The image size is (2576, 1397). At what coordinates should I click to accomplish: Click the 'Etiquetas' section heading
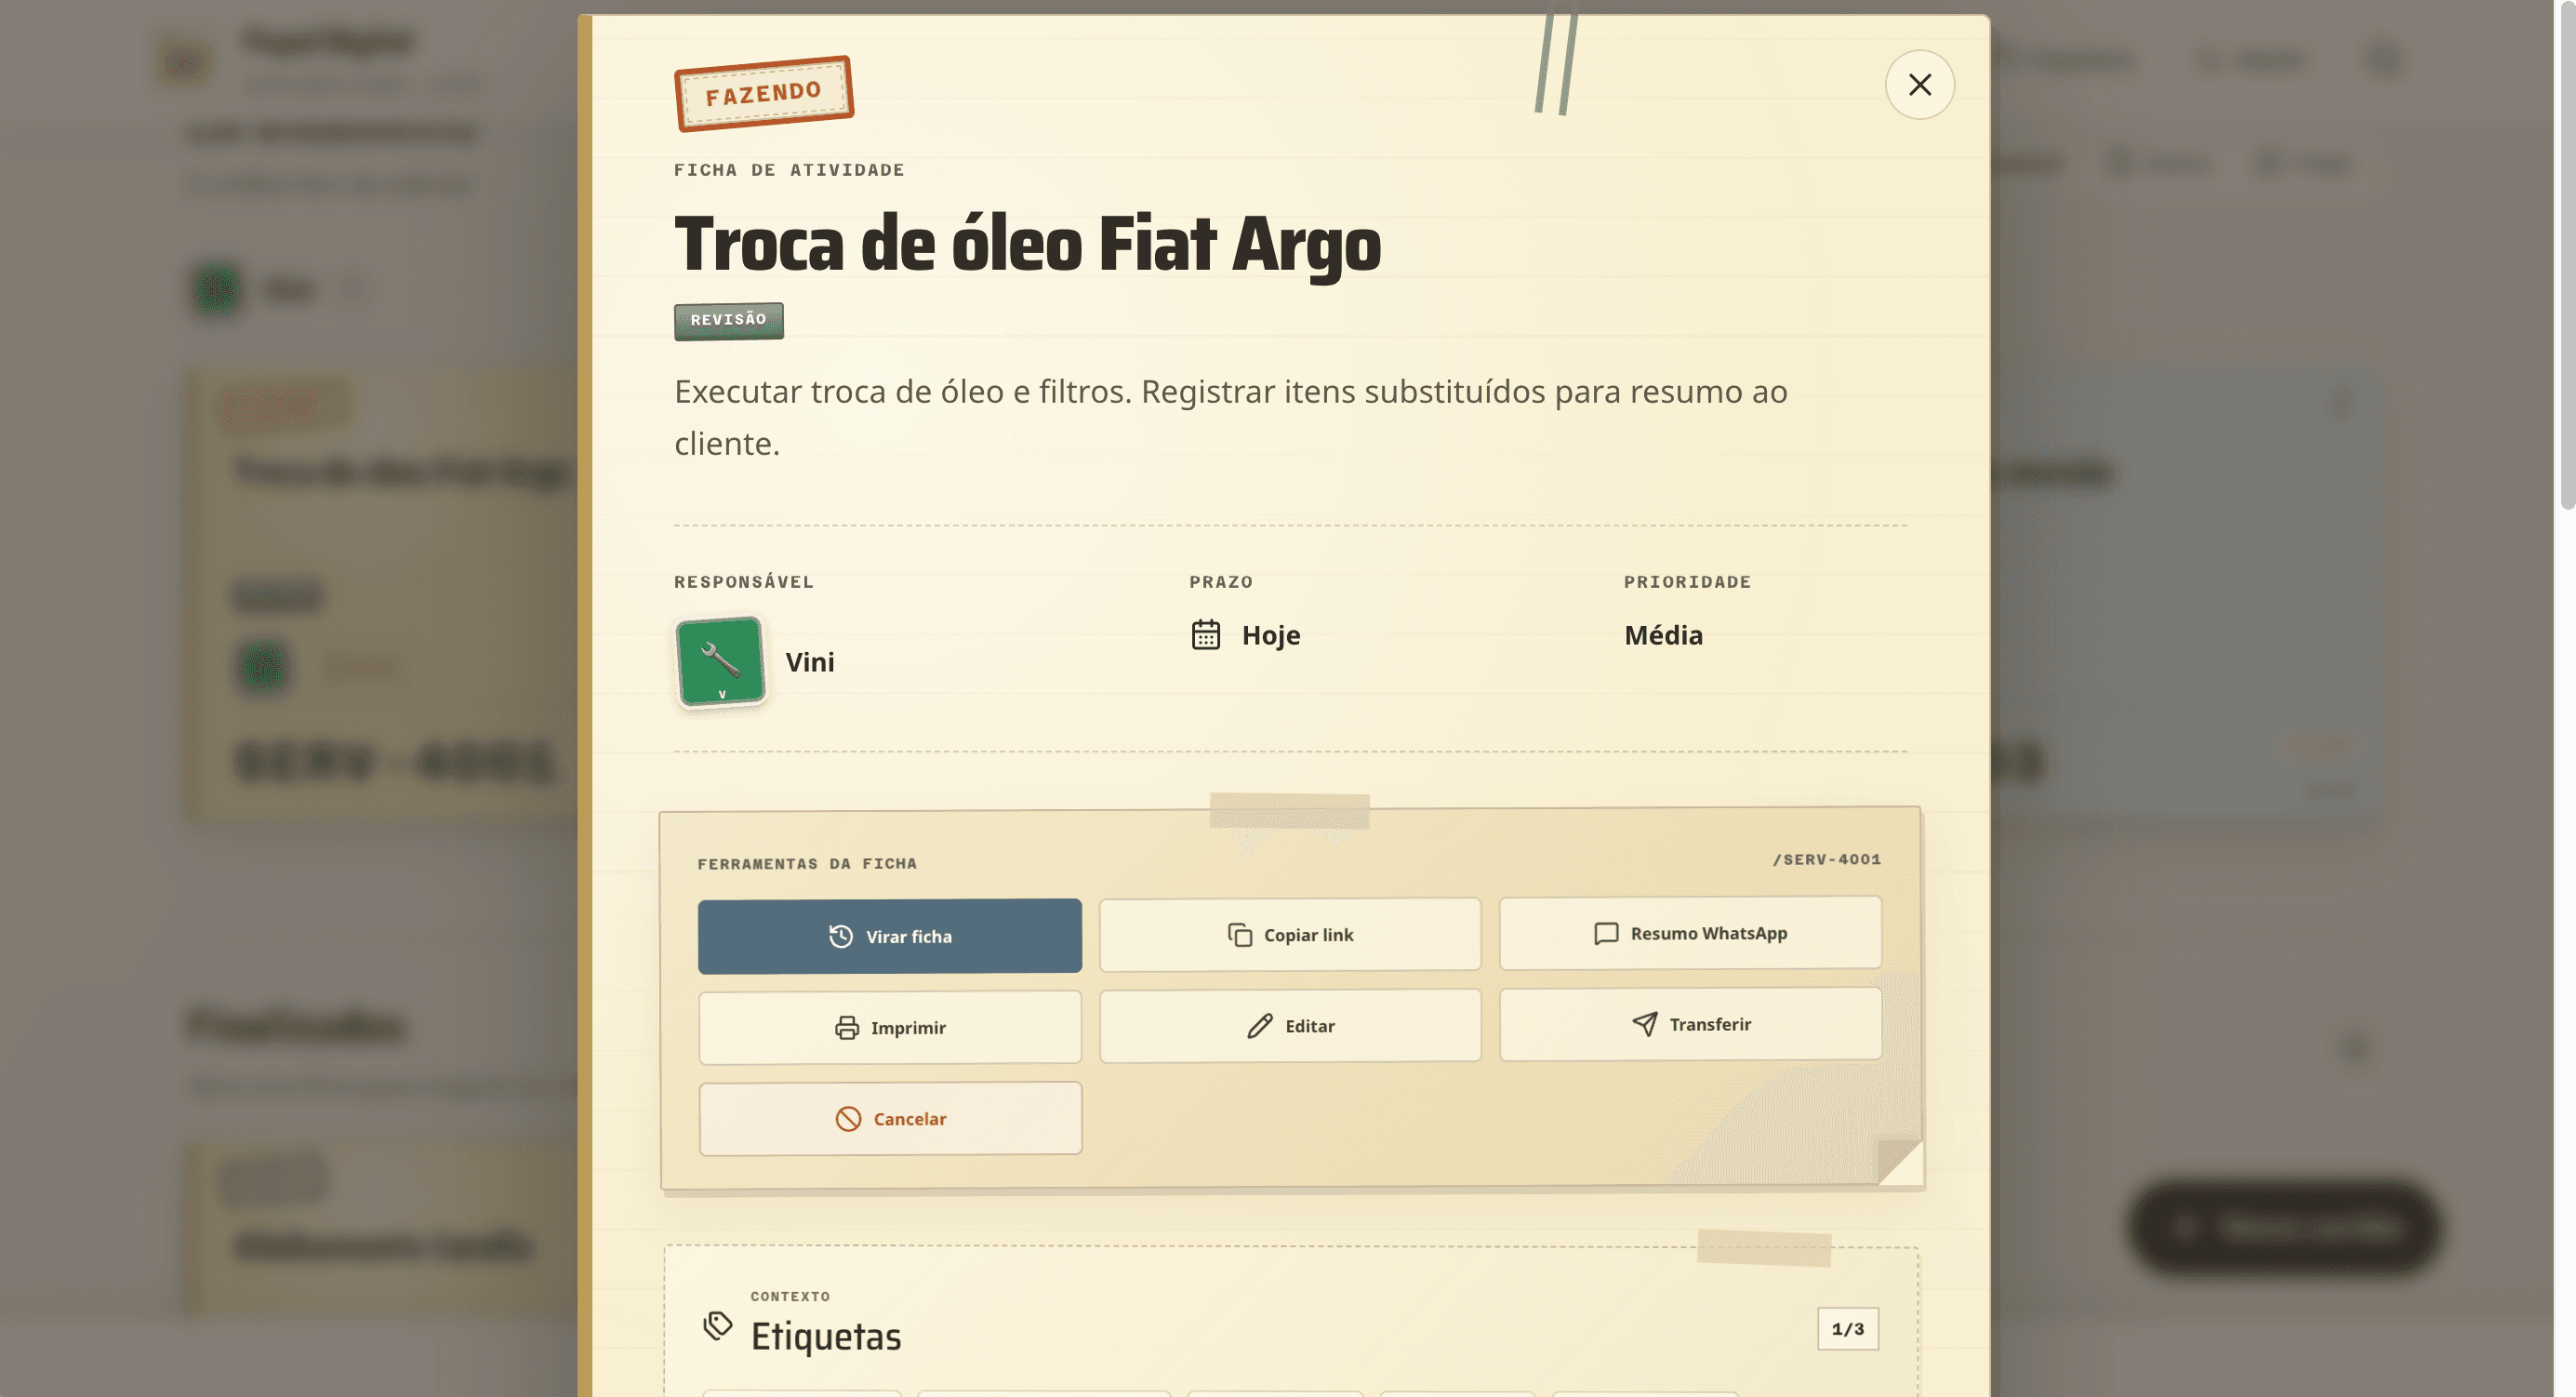(825, 1336)
